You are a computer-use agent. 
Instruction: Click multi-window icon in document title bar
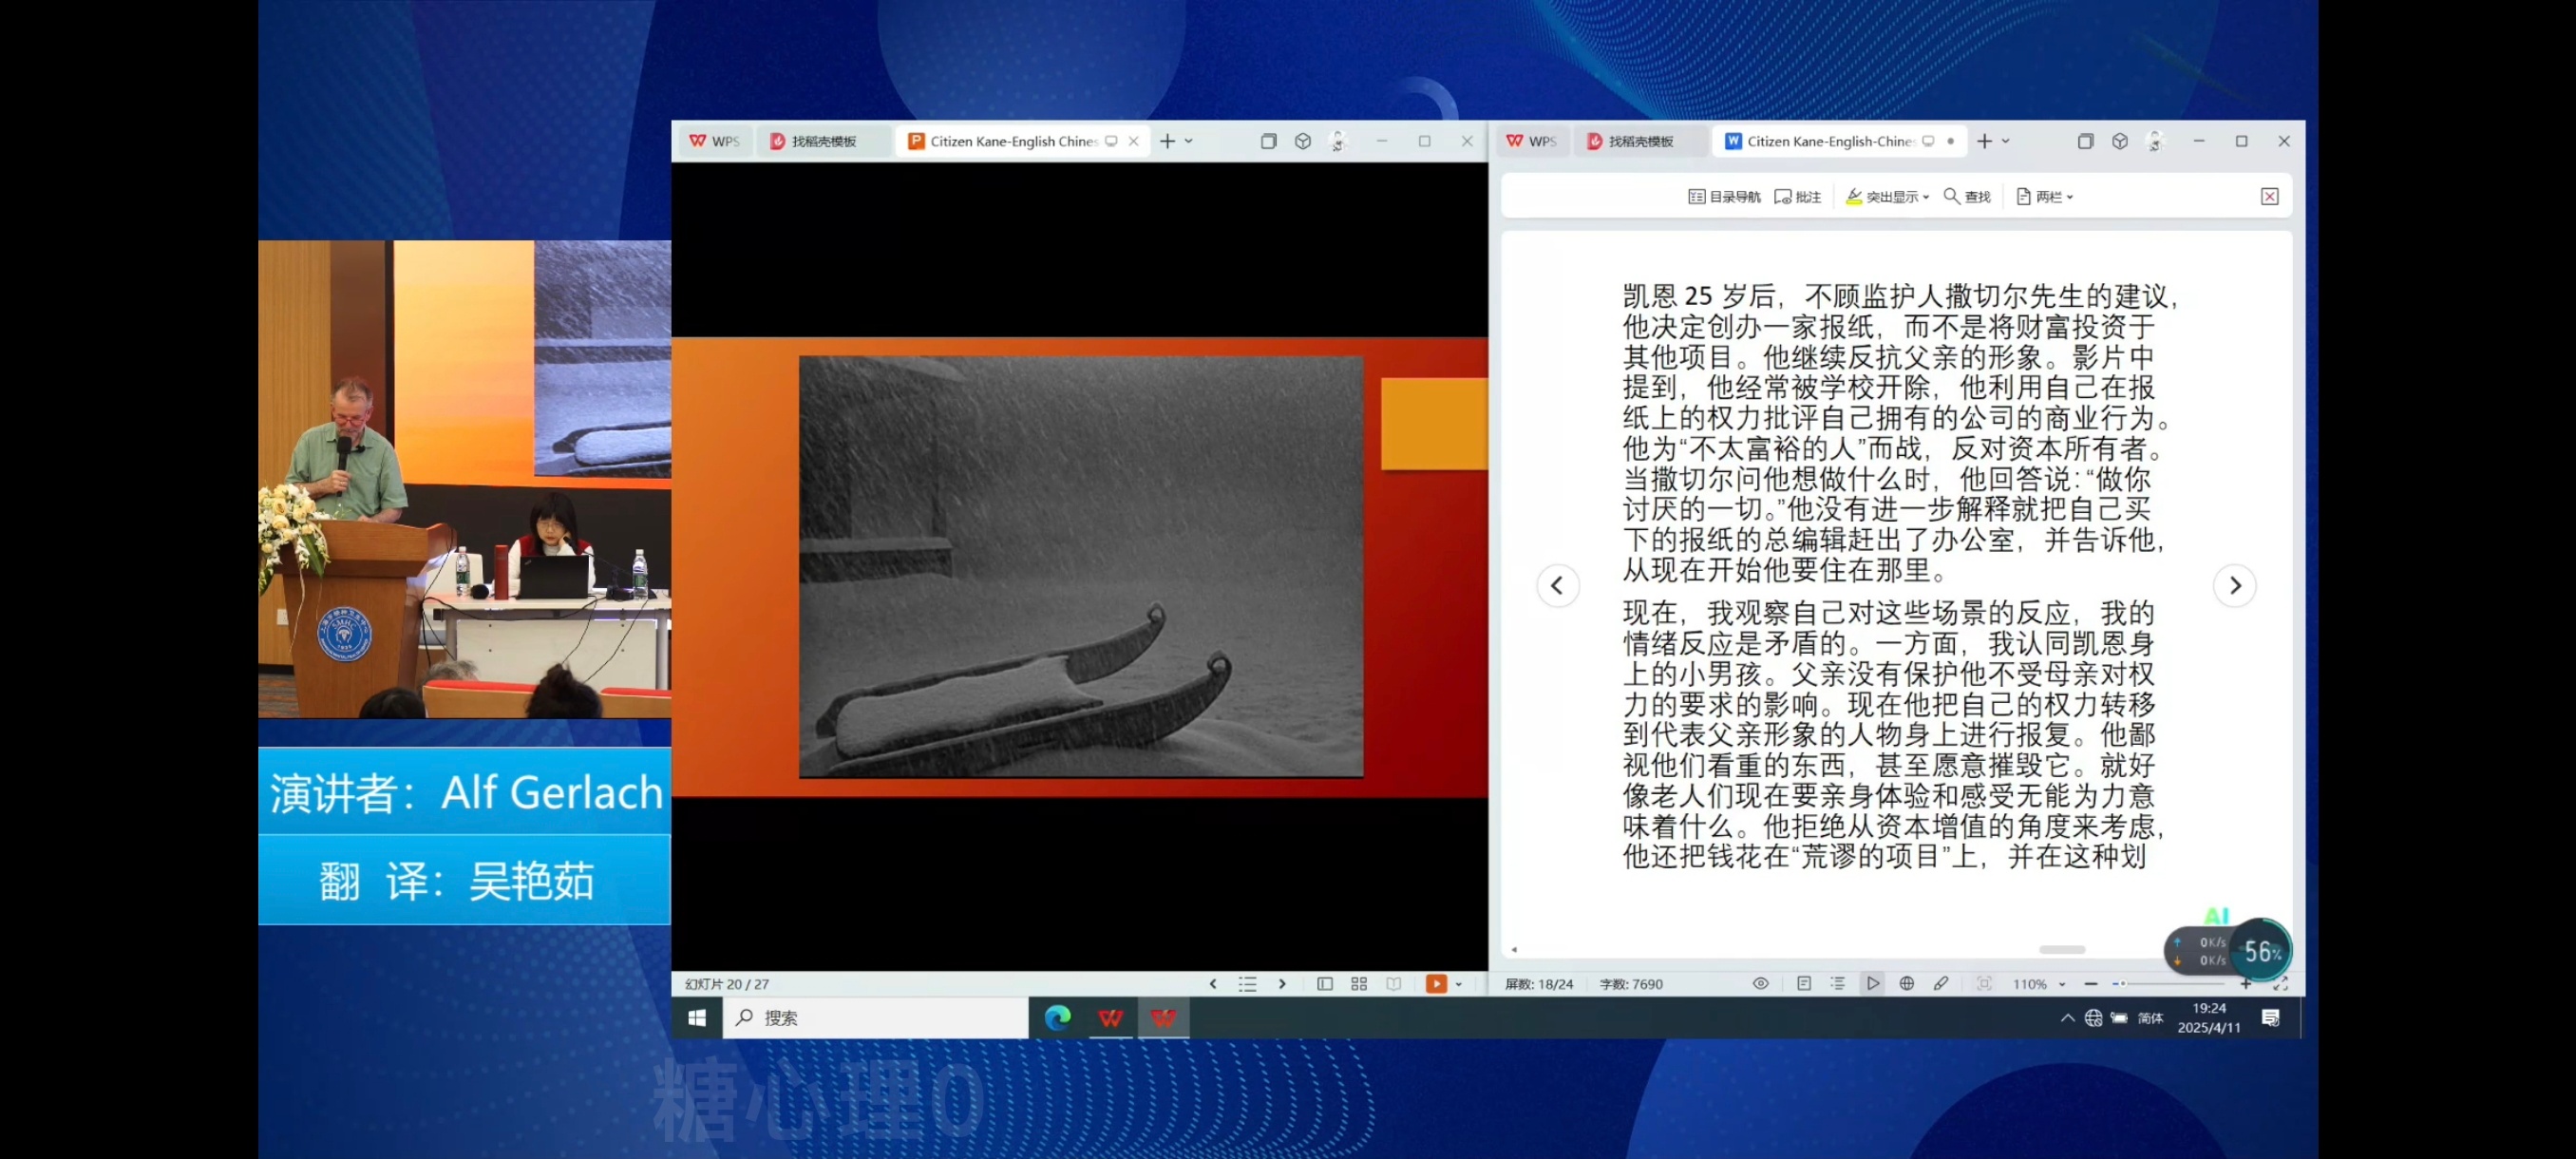(2085, 142)
